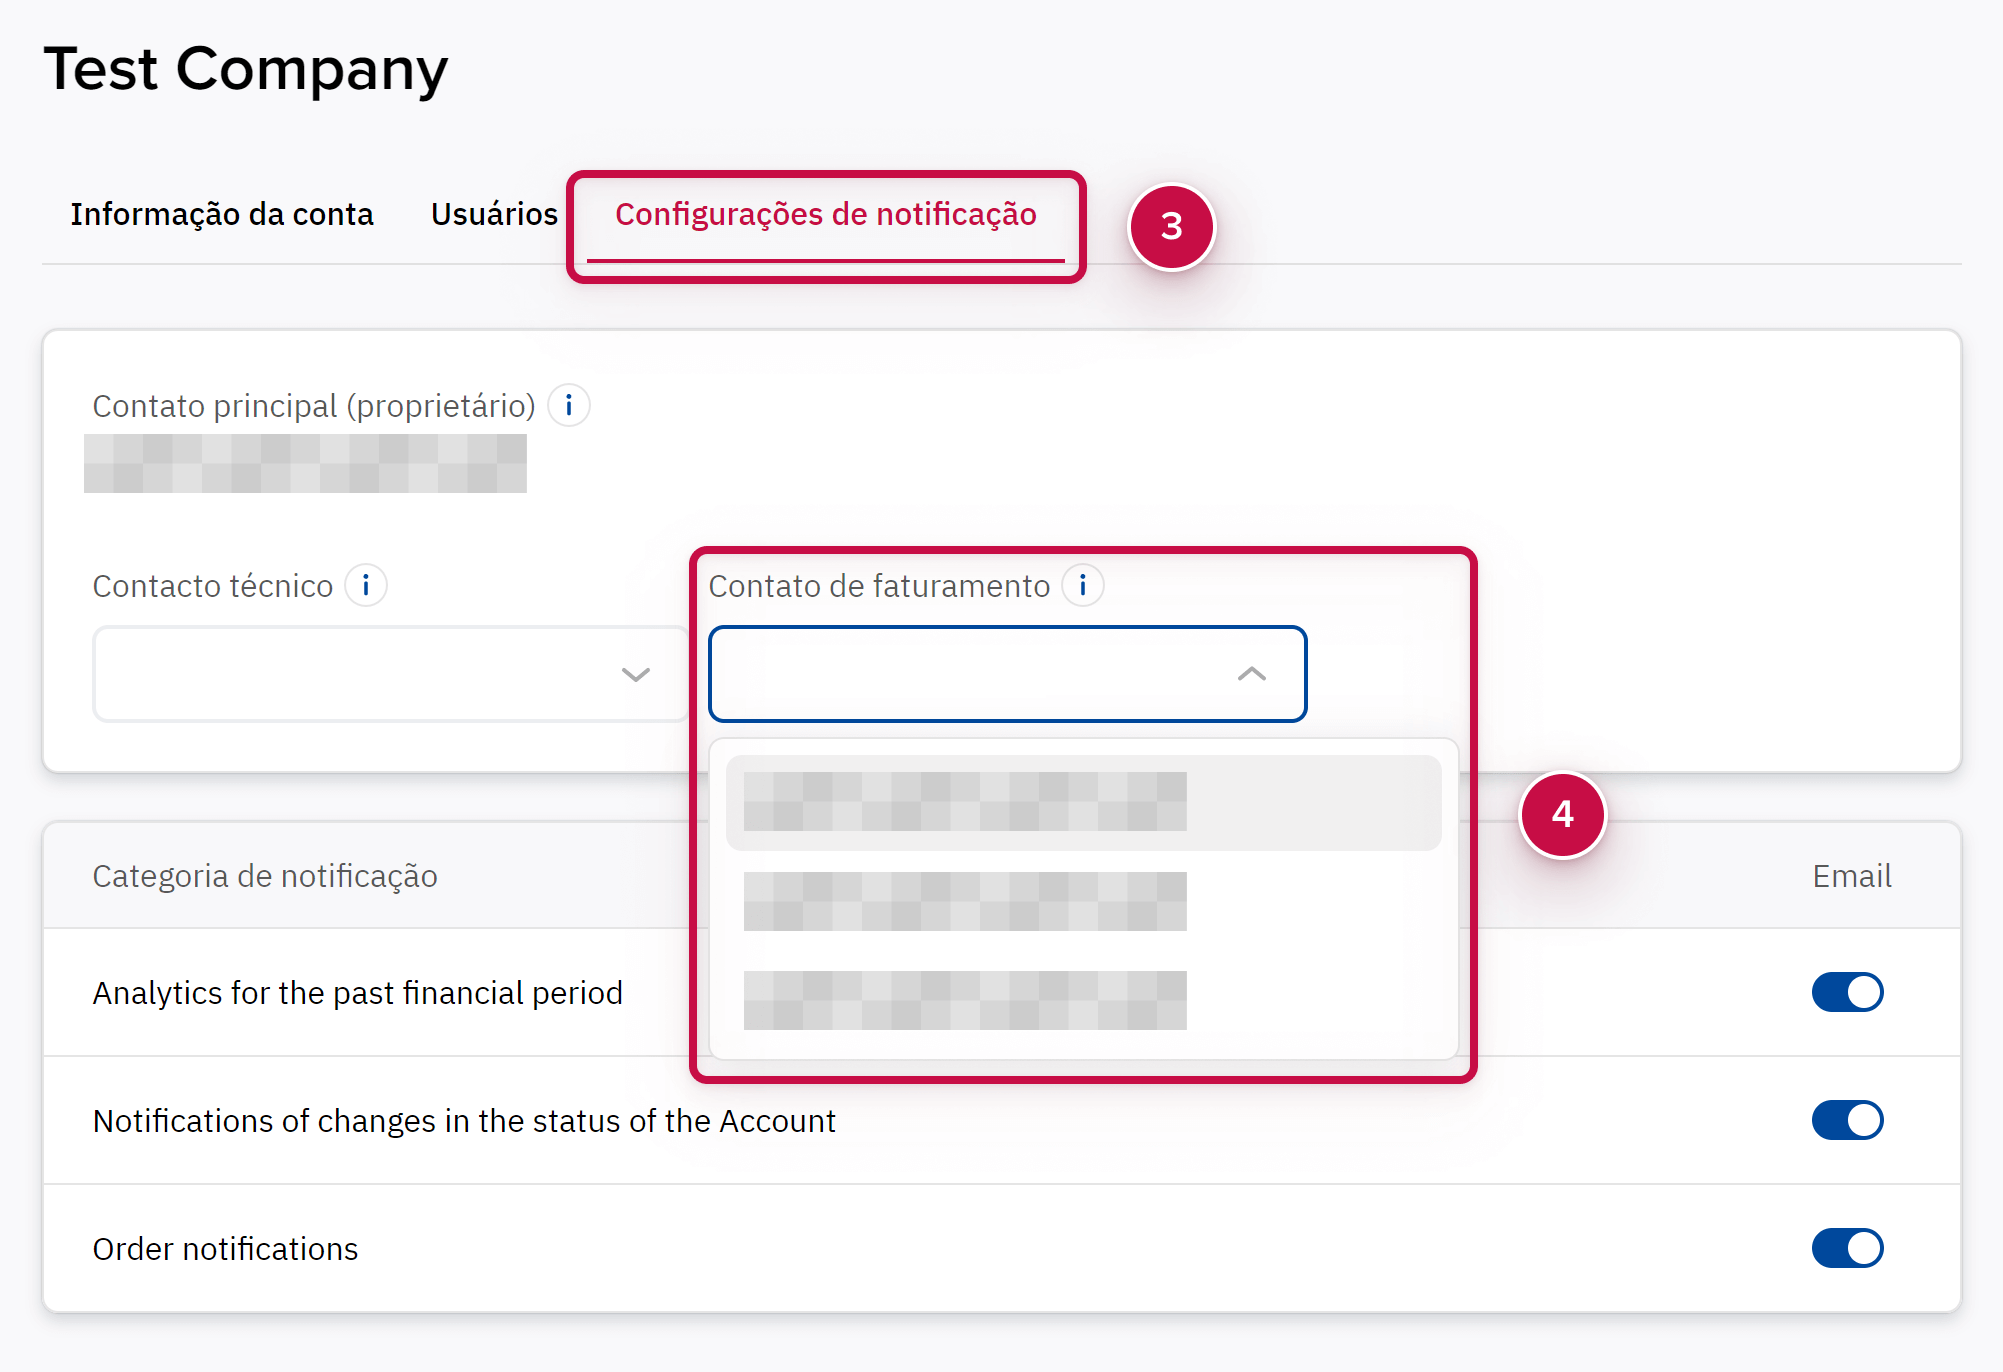Click info icon beside Contato principal (proprietário)
2003x1372 pixels.
coord(569,406)
